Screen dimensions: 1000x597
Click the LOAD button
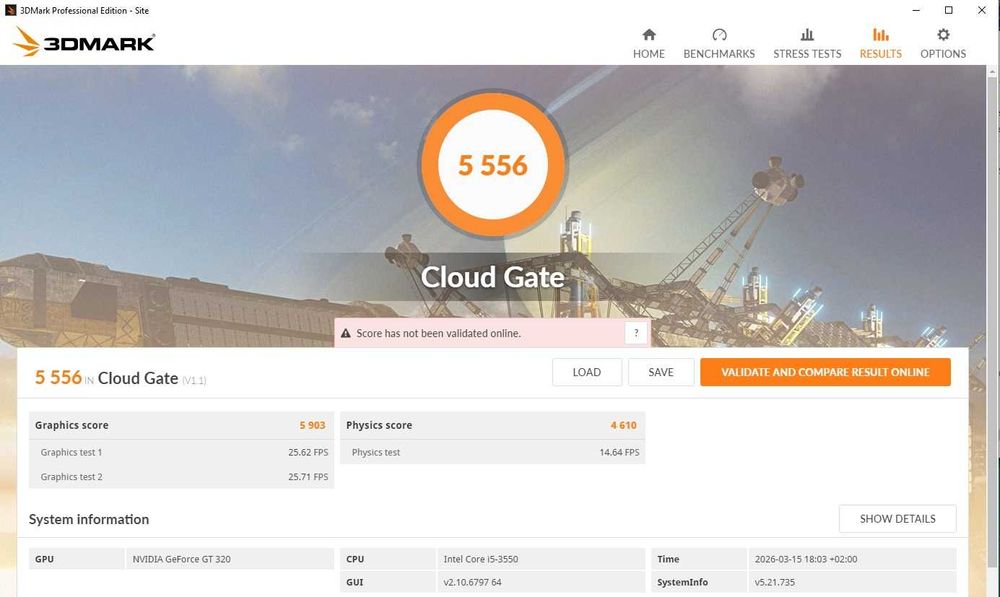coord(587,372)
